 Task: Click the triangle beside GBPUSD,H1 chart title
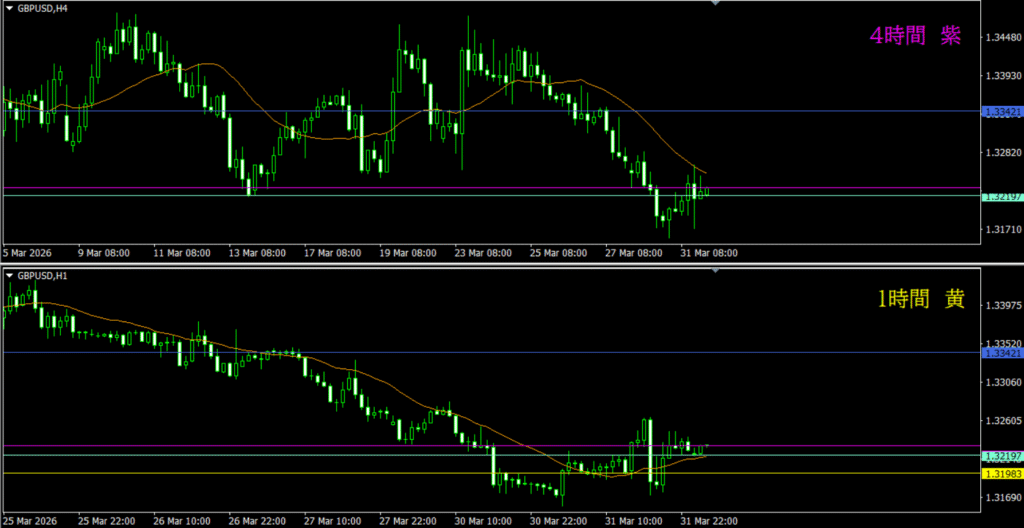pos(9,275)
